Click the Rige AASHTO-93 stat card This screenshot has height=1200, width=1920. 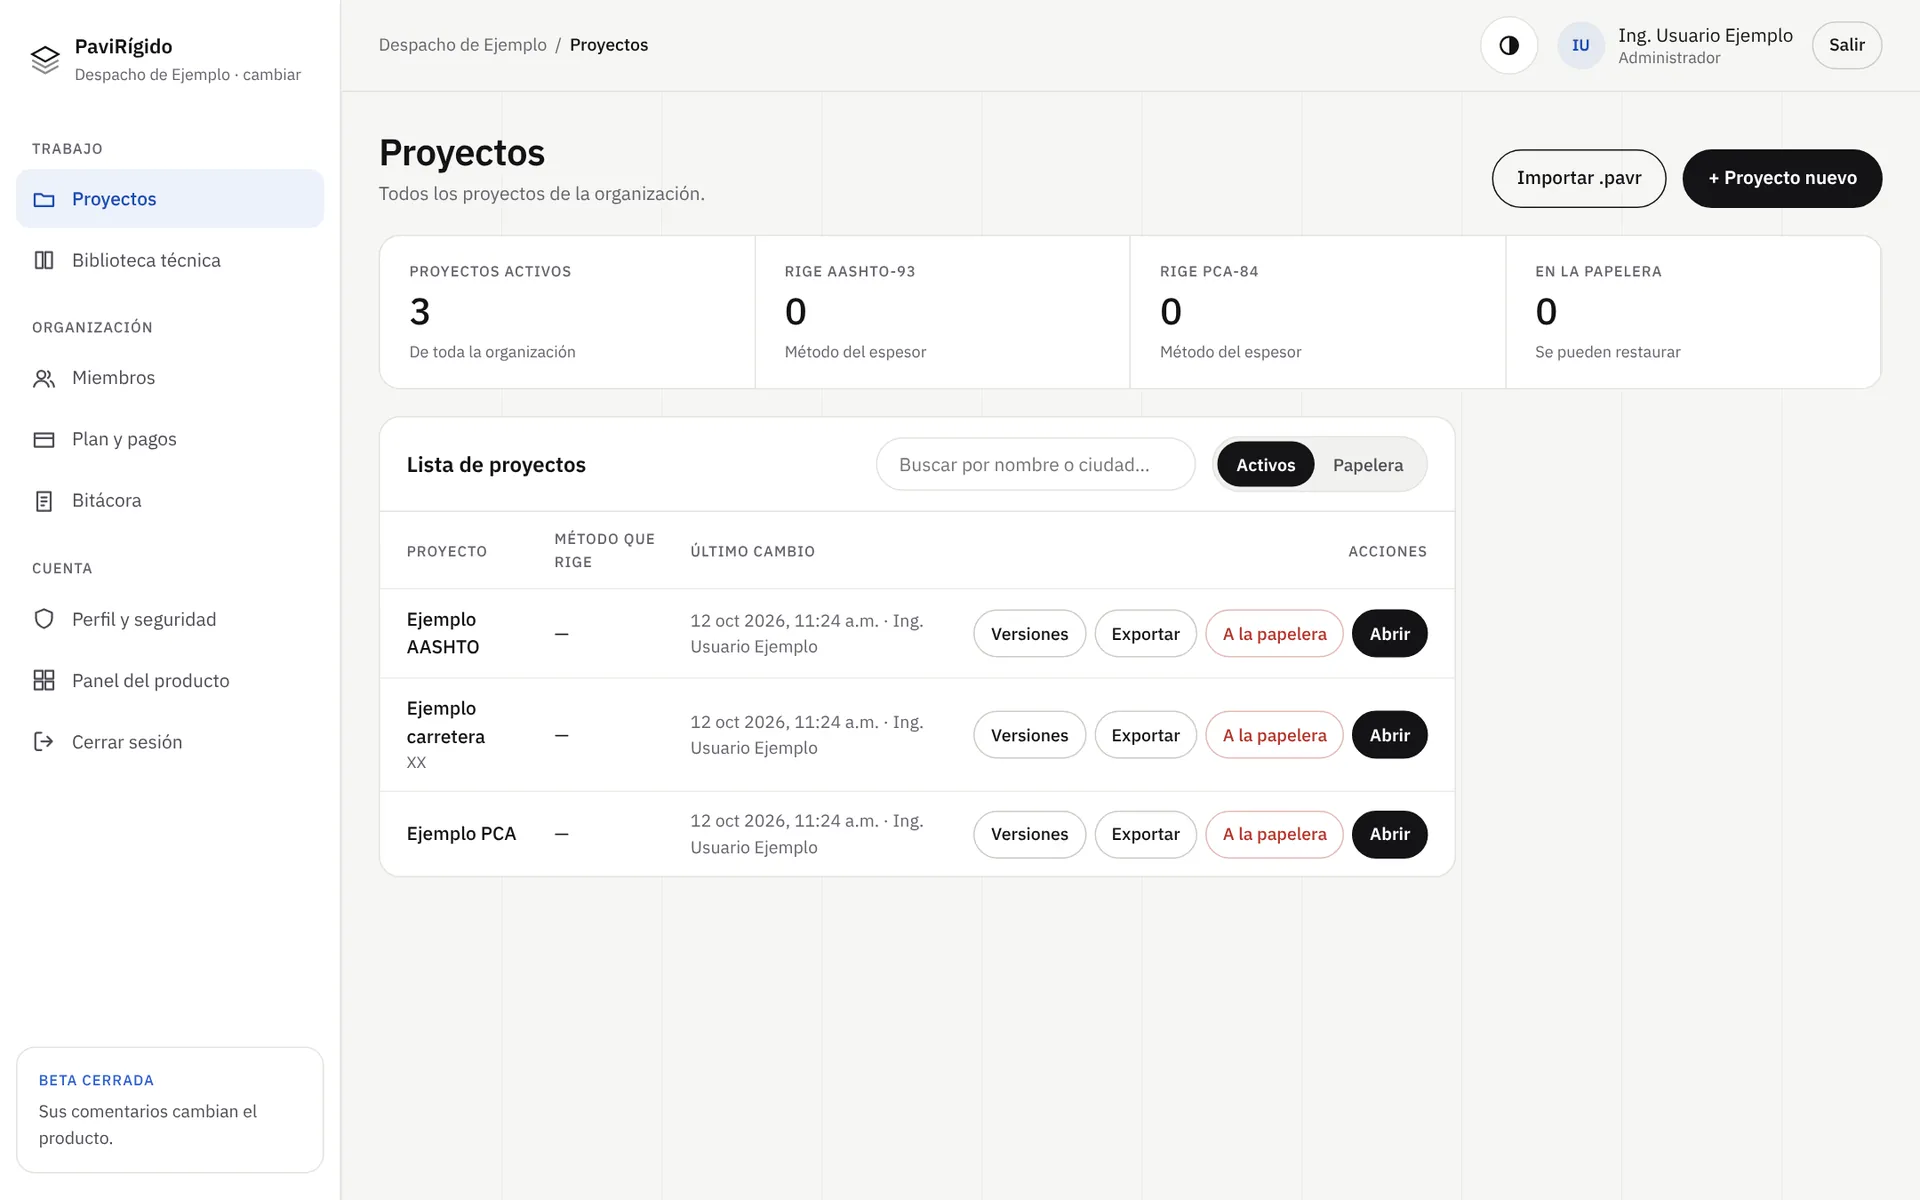(x=942, y=312)
